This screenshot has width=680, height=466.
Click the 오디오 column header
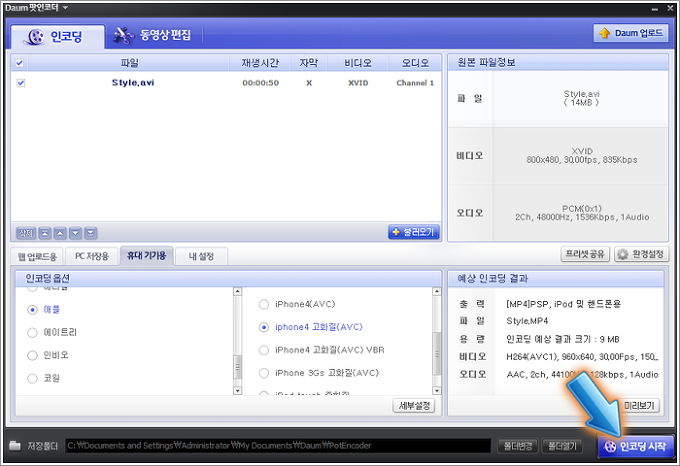click(x=415, y=63)
